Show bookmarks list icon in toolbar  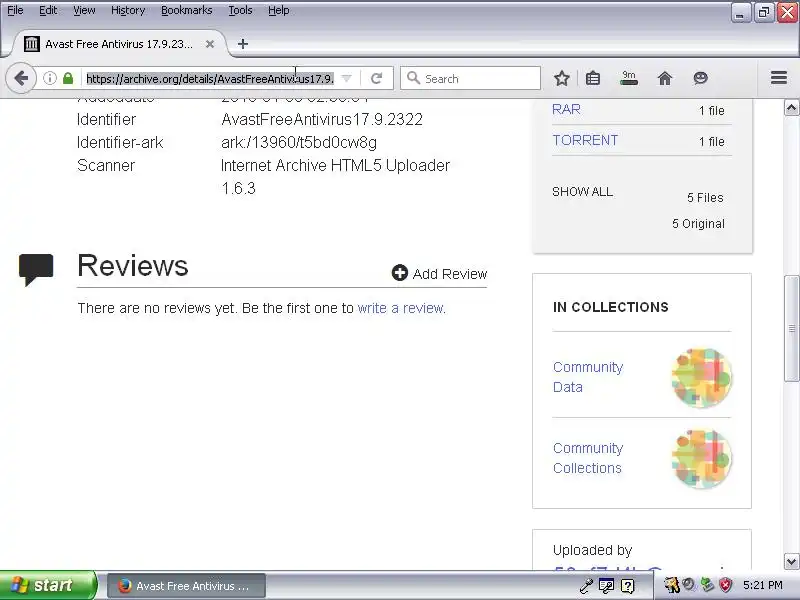[x=592, y=78]
